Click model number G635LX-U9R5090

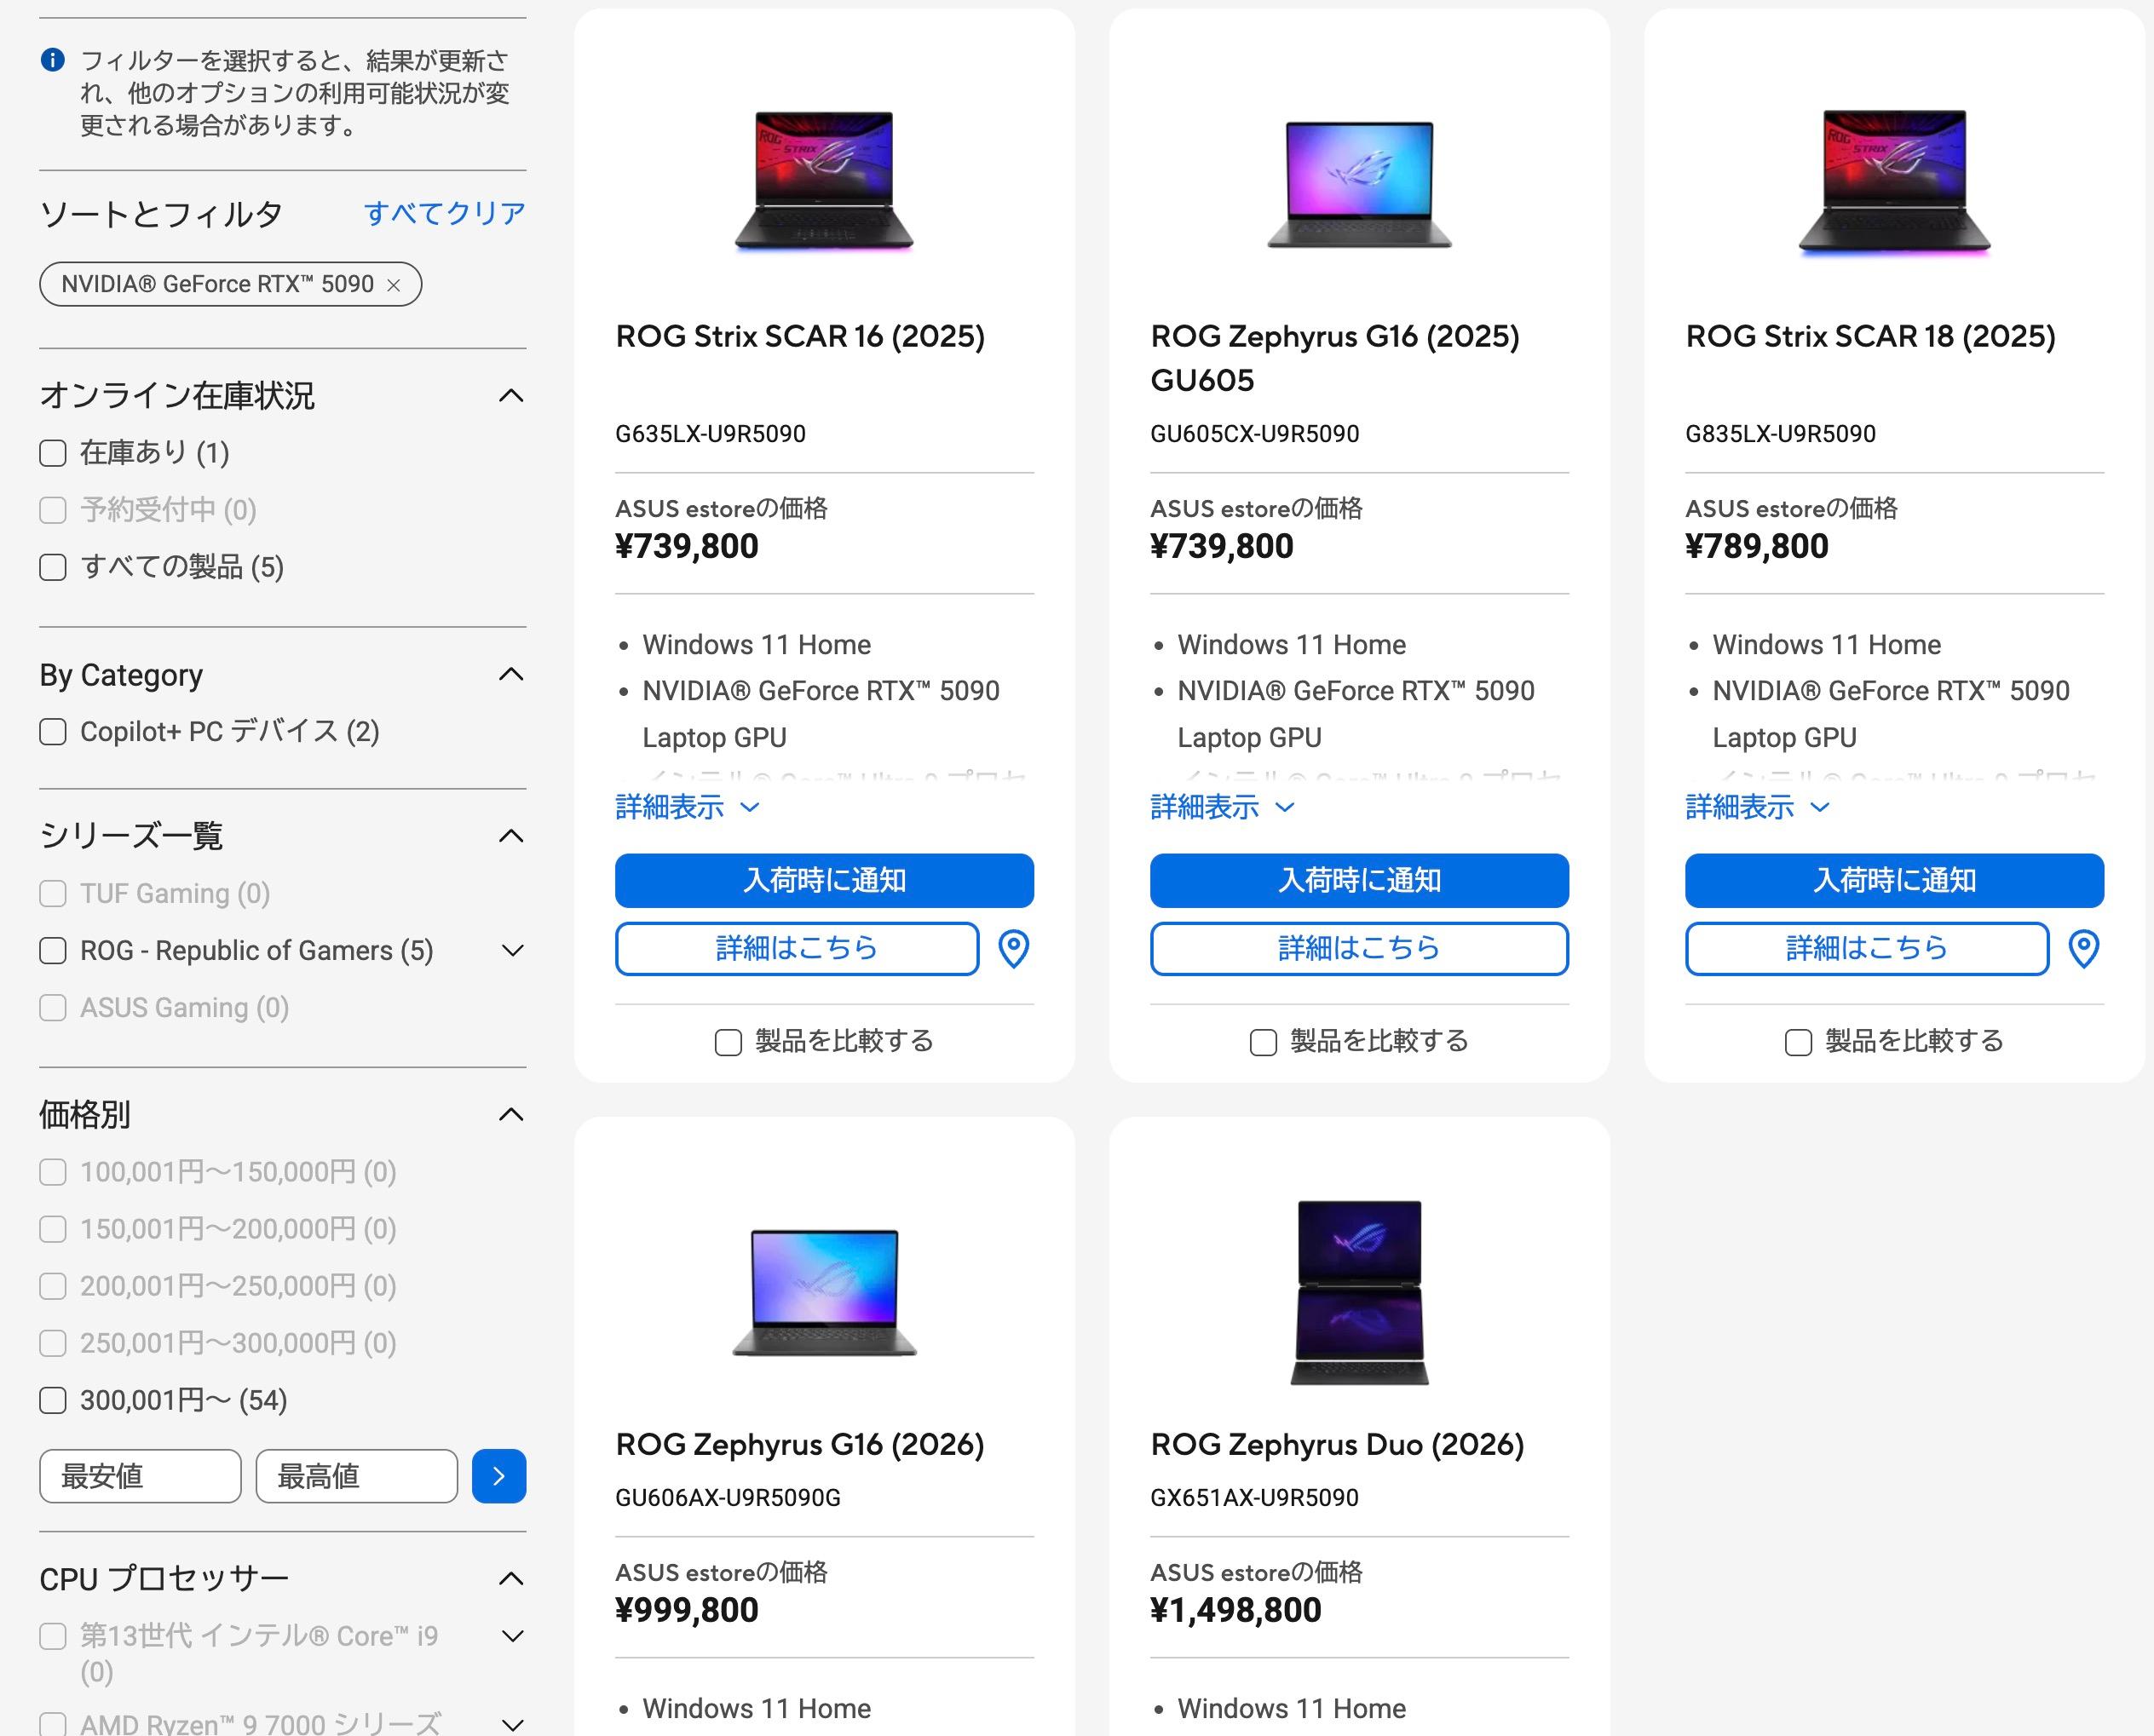pos(710,434)
